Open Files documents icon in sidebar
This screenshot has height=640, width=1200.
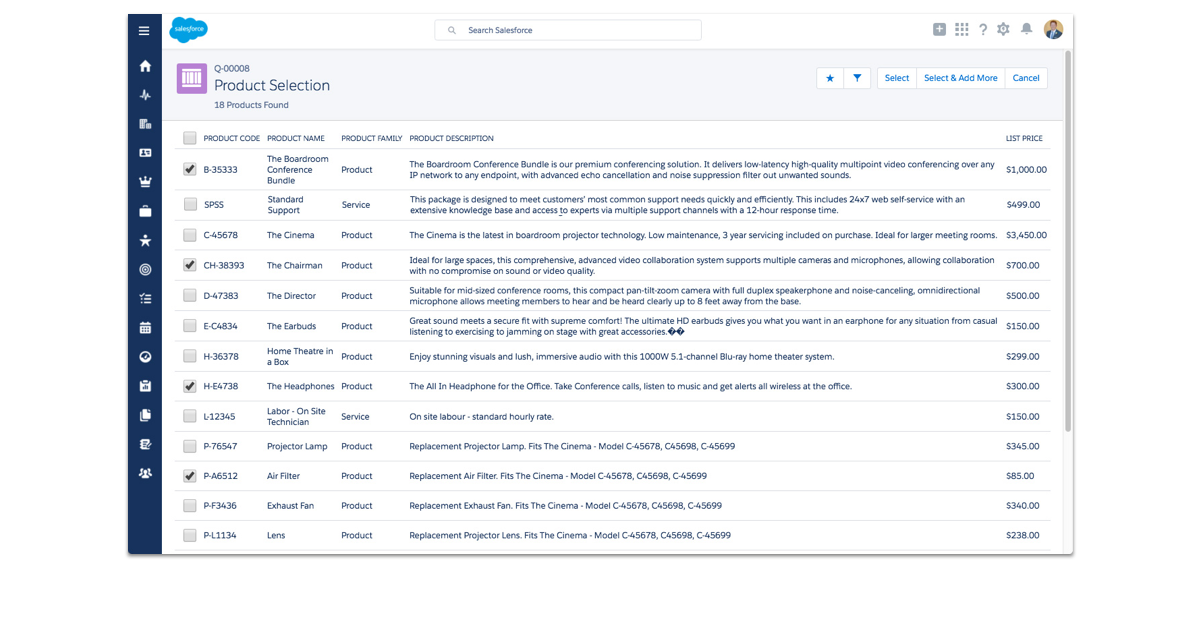[x=145, y=415]
